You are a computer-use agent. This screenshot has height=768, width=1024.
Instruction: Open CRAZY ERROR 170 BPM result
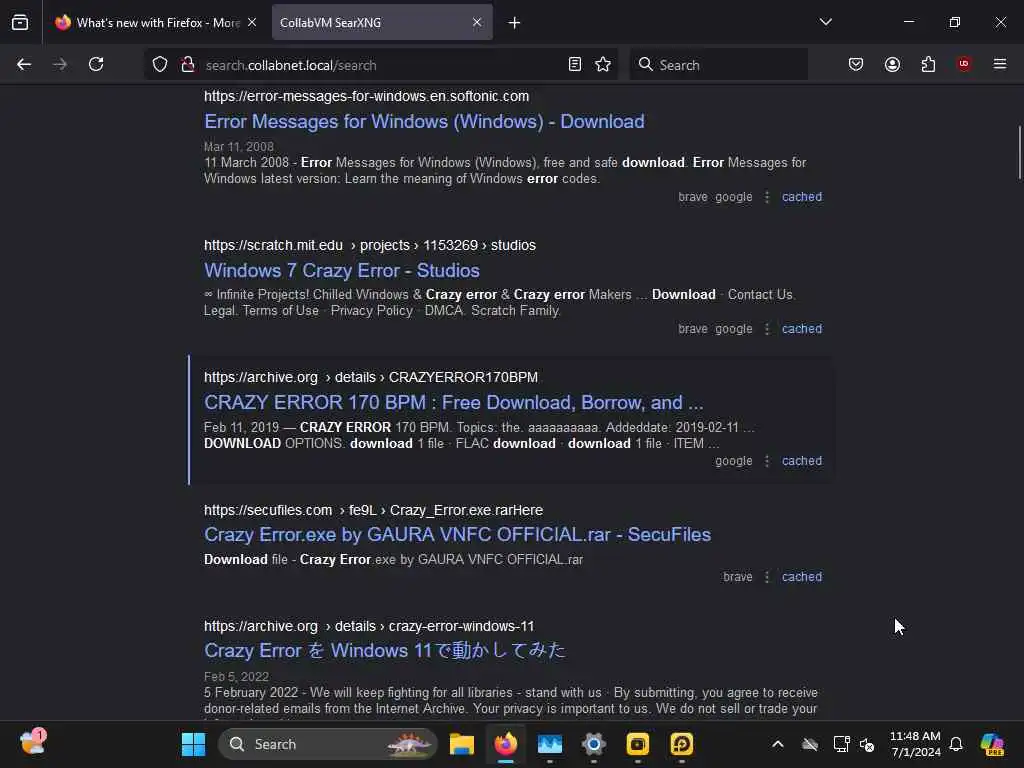[454, 402]
